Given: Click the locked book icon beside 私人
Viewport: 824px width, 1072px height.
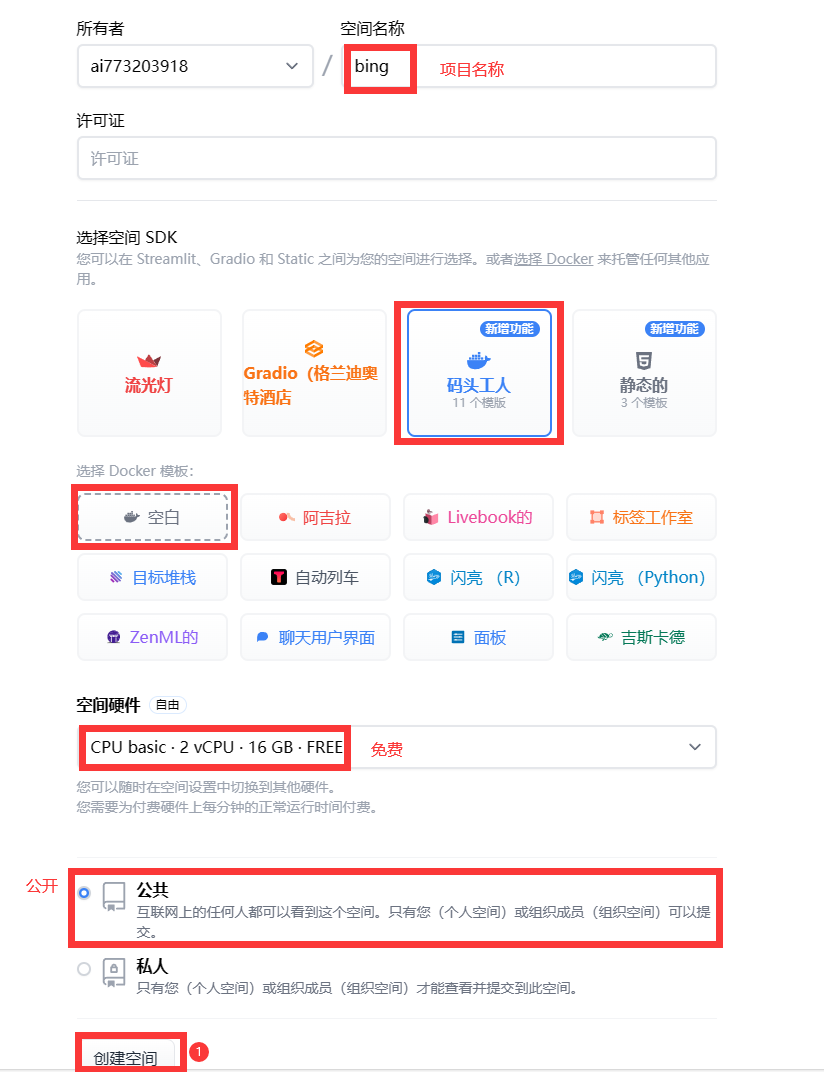Looking at the screenshot, I should click(x=114, y=972).
